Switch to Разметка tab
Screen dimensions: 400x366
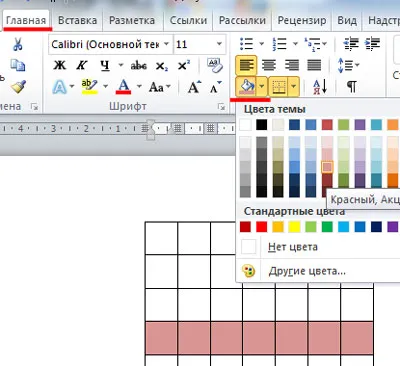click(132, 20)
